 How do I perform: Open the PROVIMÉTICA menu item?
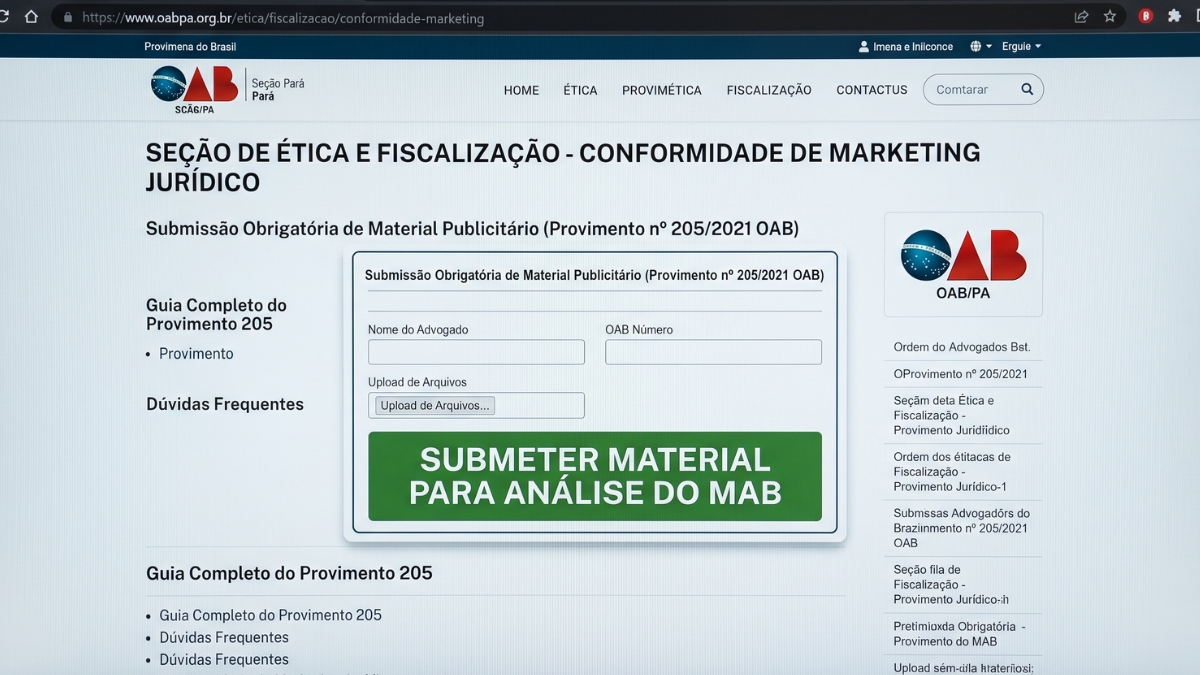tap(662, 90)
